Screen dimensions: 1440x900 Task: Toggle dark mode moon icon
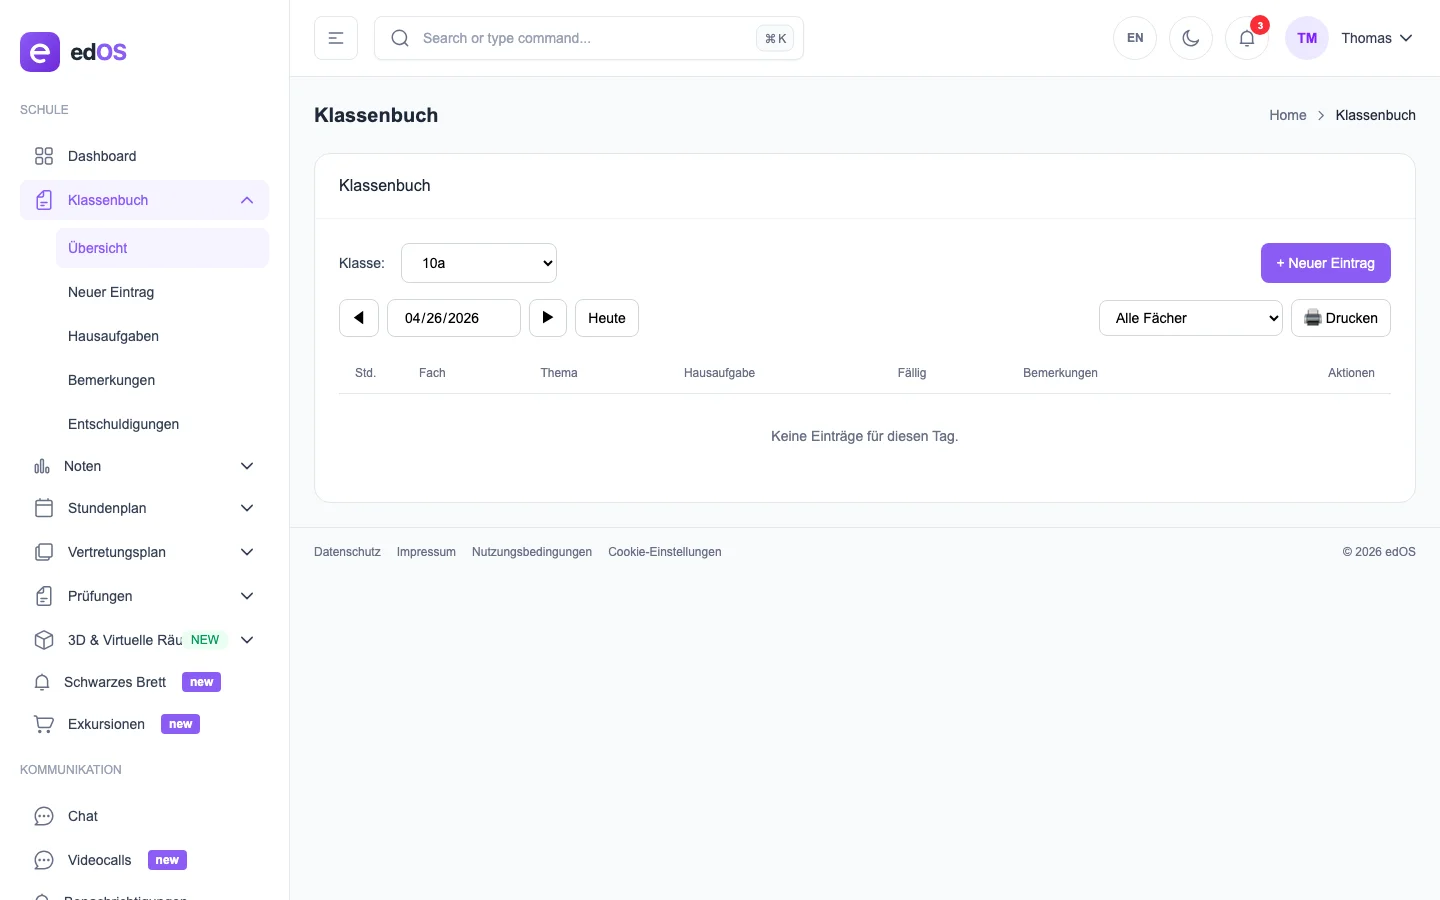1190,38
